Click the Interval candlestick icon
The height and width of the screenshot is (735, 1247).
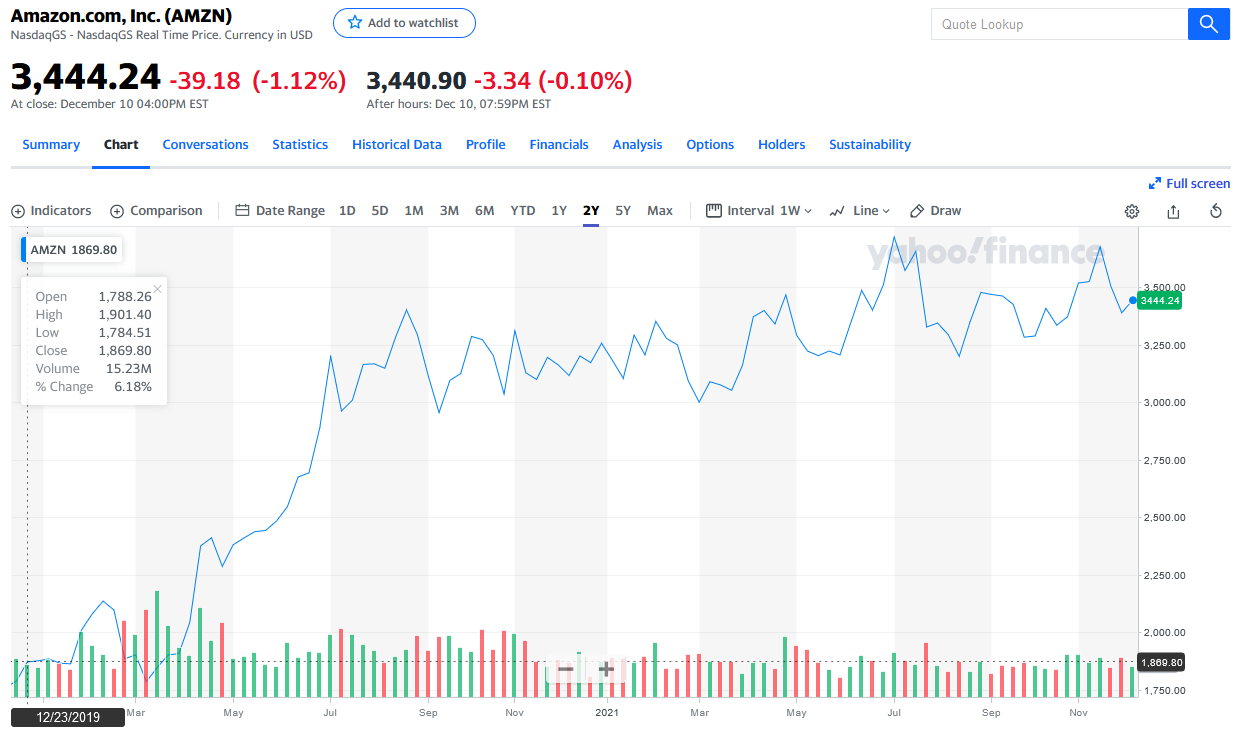click(713, 211)
